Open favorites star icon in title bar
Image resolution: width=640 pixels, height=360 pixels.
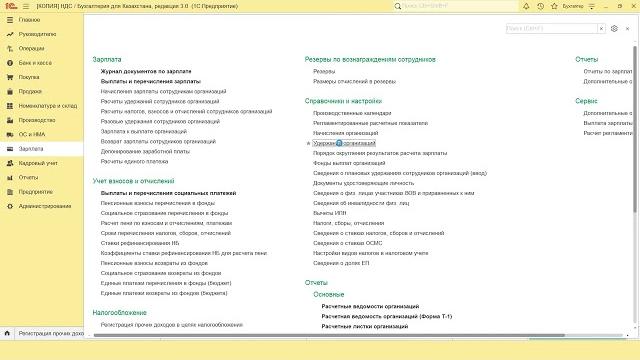[554, 6]
